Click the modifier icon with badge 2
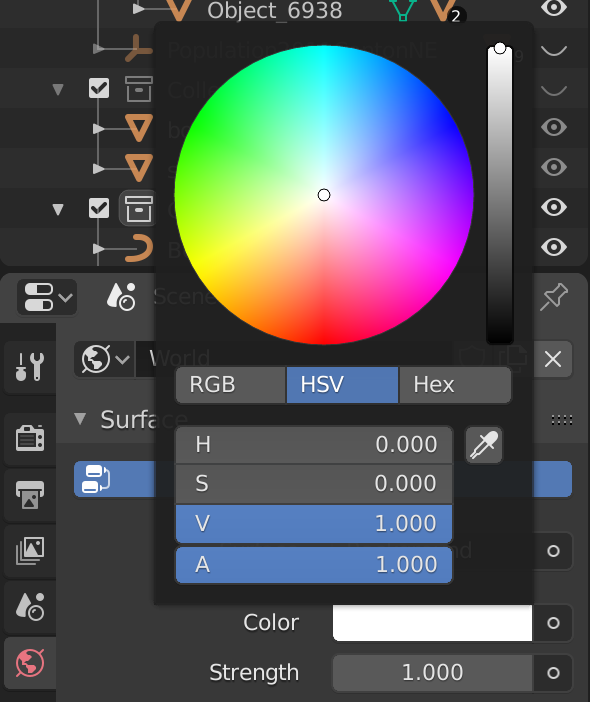Image resolution: width=590 pixels, height=702 pixels. [x=446, y=11]
